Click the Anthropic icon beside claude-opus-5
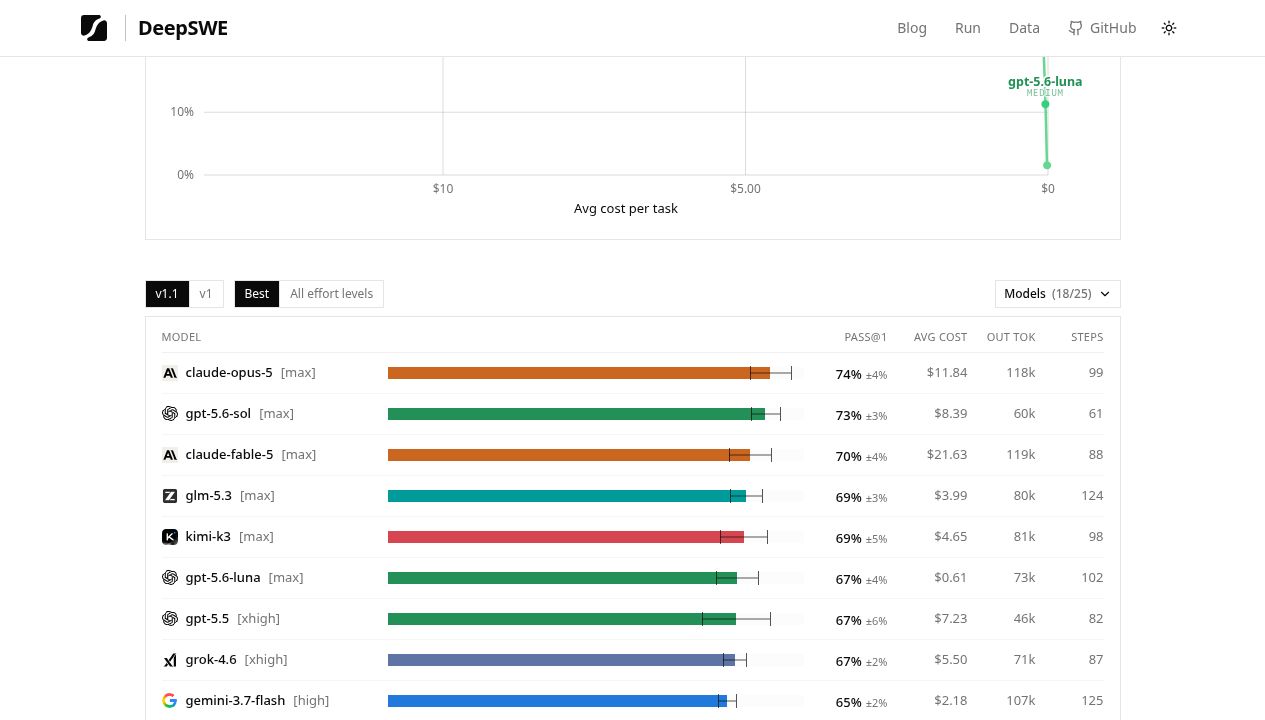The image size is (1265, 720). tap(169, 373)
